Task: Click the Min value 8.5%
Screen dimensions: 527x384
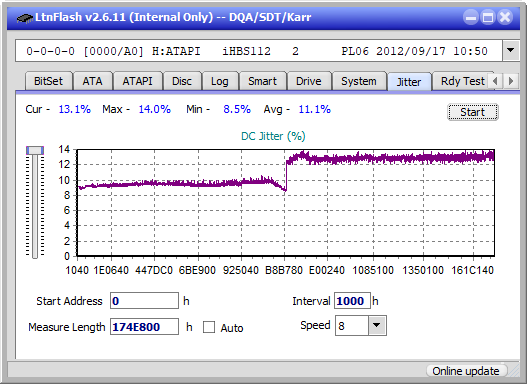Action: (237, 109)
